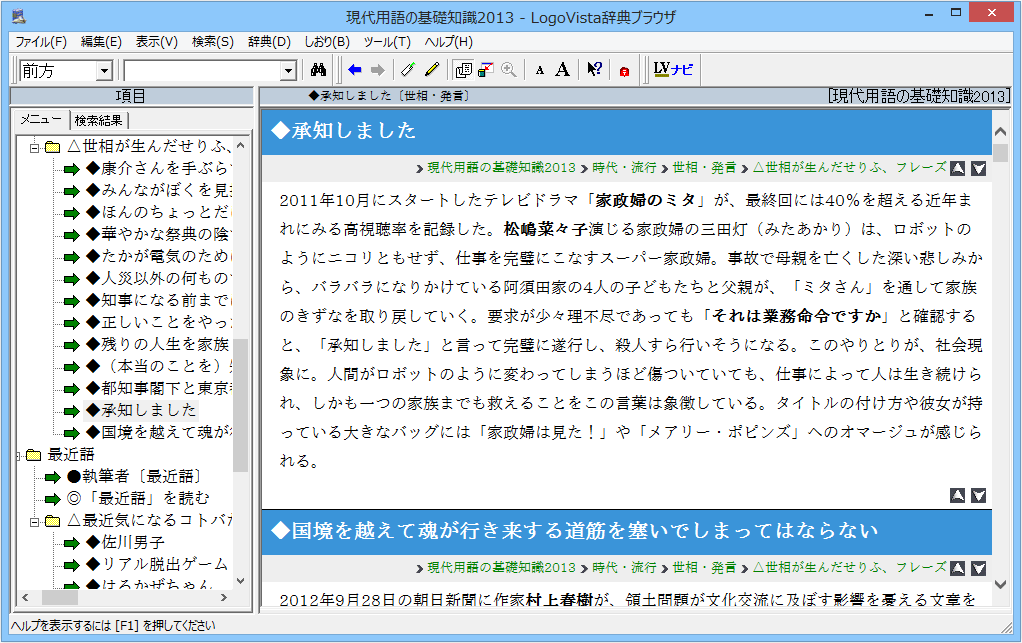Open the しおり(B) menu
The image size is (1022, 643).
[x=327, y=41]
